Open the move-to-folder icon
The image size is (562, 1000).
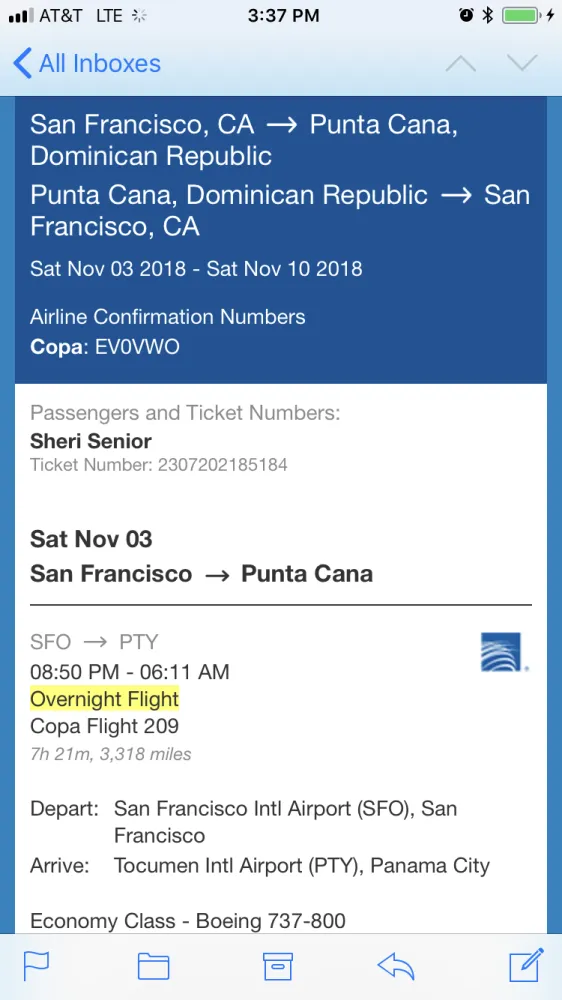154,966
